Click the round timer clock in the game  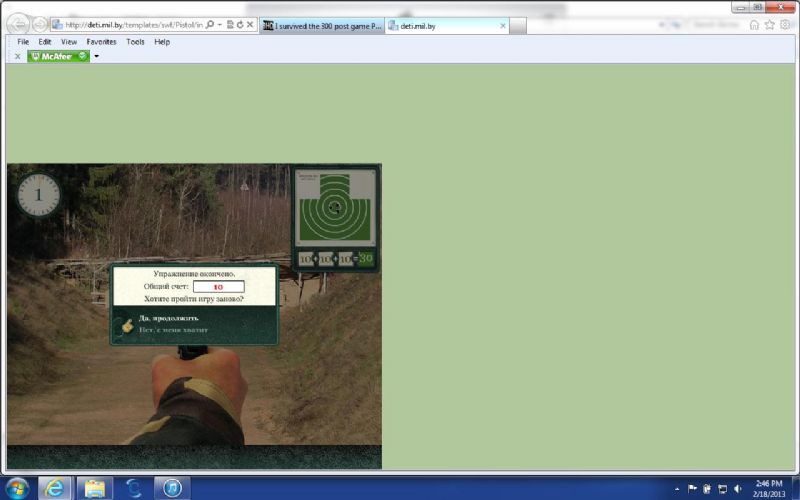38,195
